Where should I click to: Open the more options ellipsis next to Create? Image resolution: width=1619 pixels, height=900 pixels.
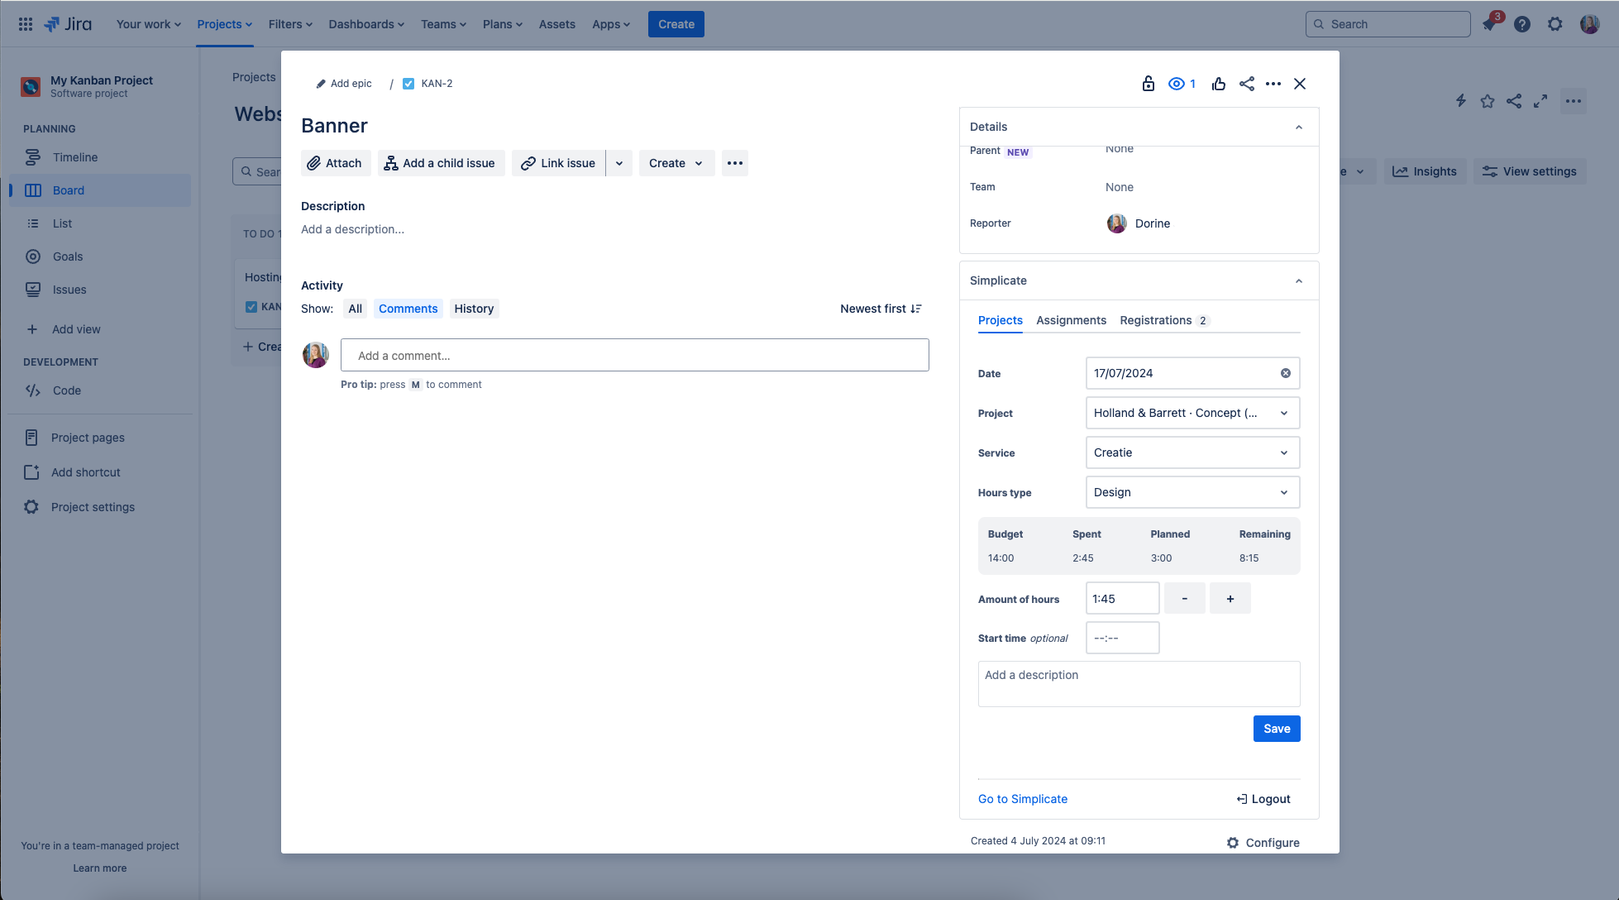(735, 163)
